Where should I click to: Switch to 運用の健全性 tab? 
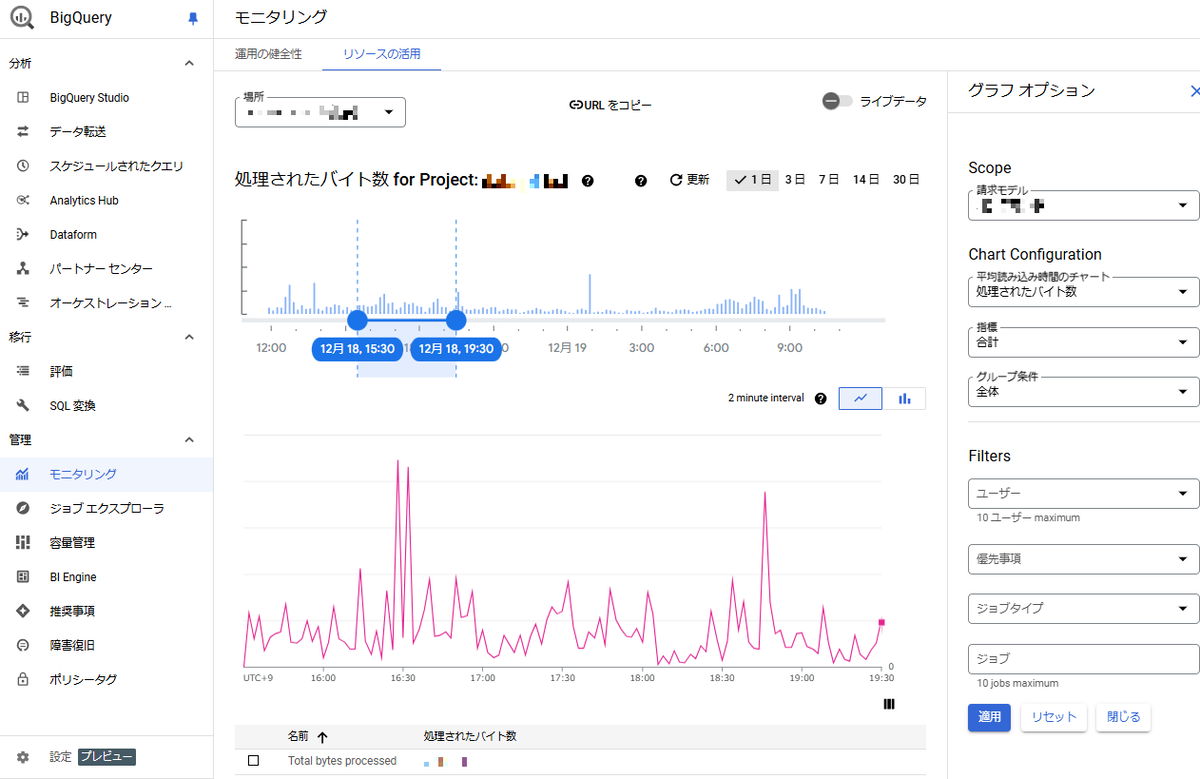click(268, 54)
